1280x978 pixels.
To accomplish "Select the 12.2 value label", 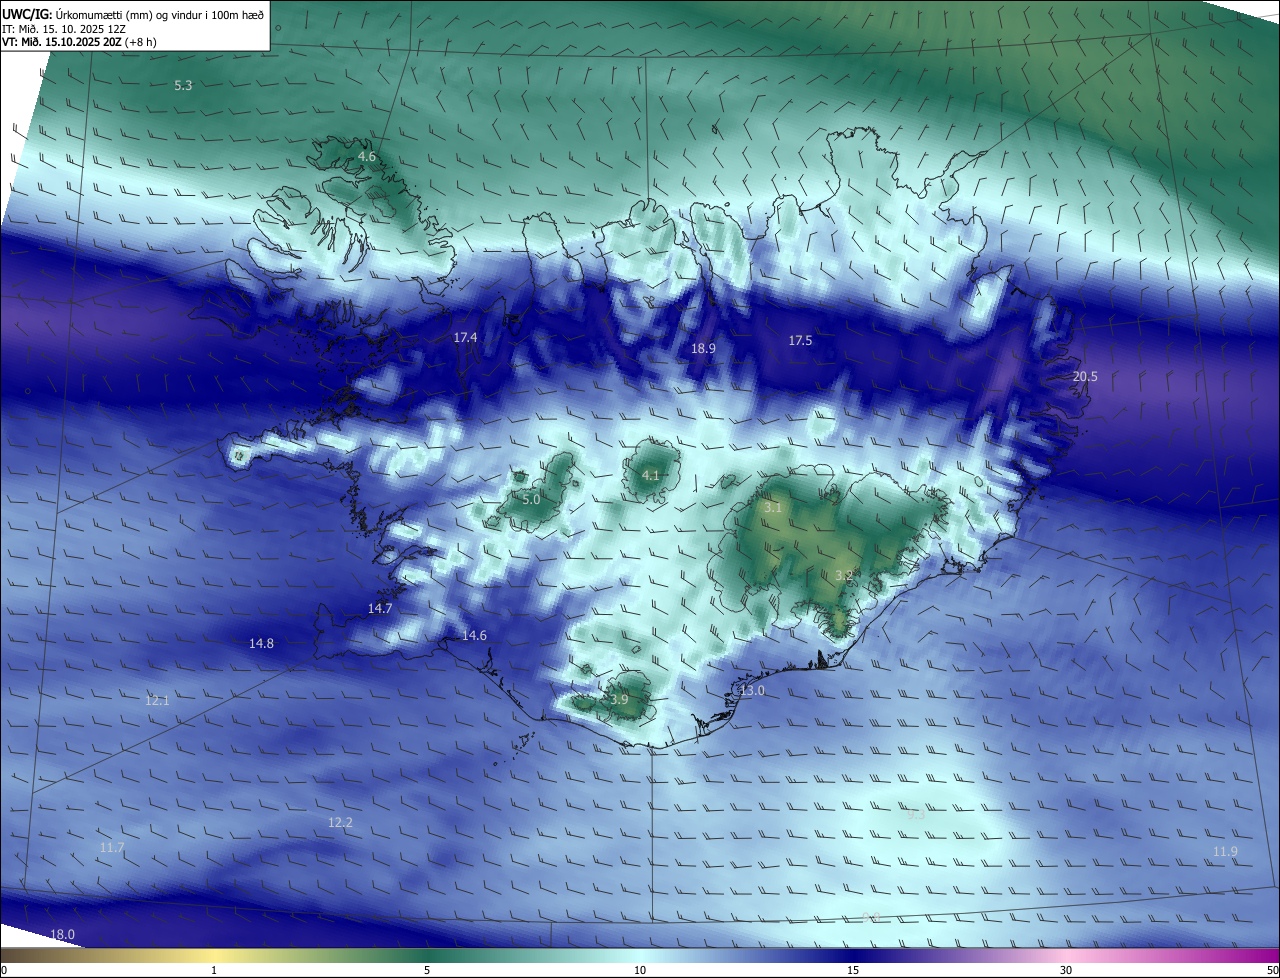I will point(340,823).
